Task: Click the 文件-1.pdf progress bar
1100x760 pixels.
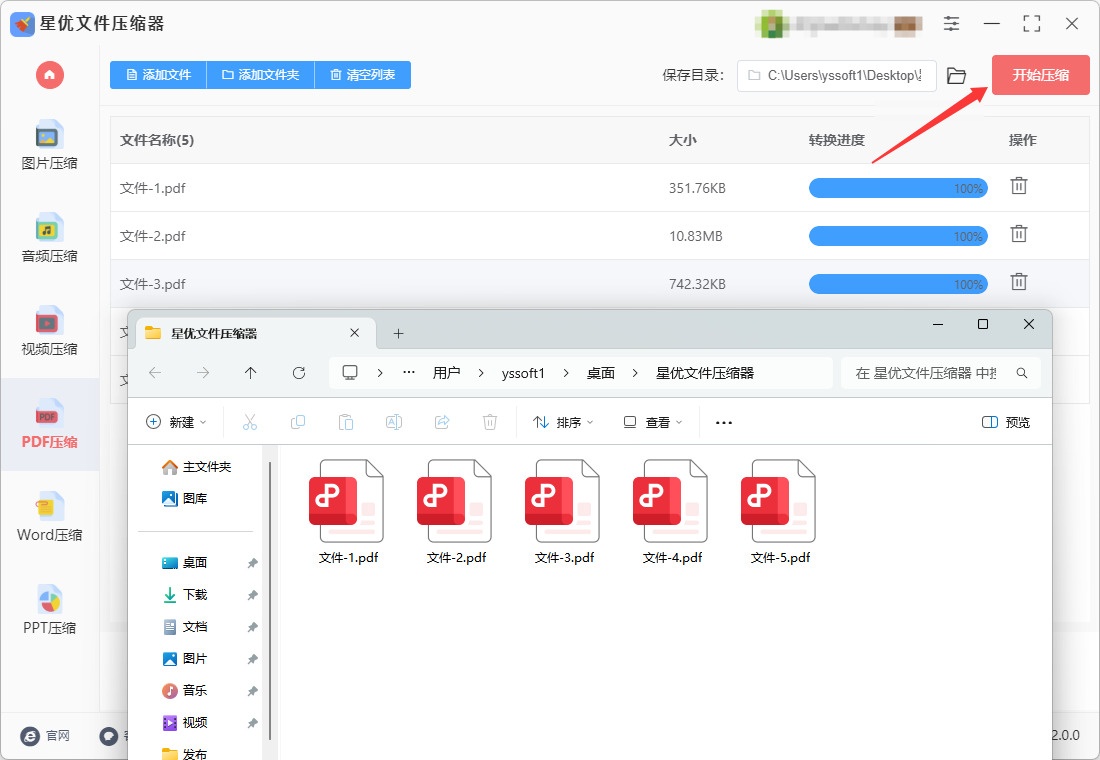Action: (898, 188)
